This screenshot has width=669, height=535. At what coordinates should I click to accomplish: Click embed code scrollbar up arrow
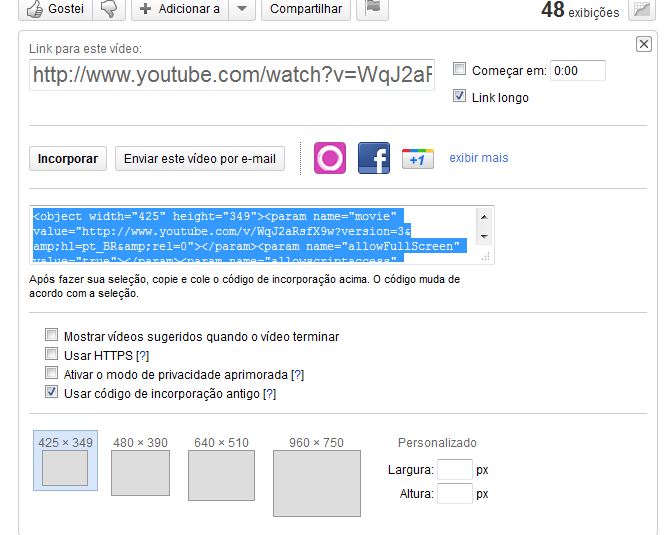click(484, 217)
